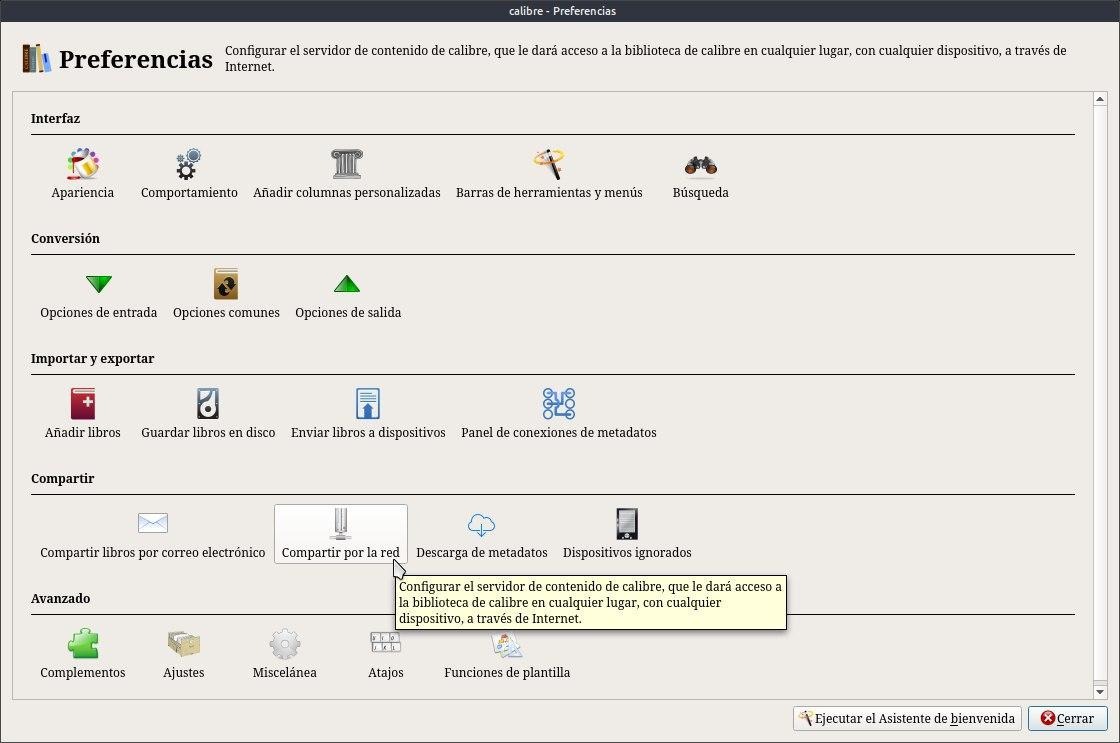Open Enviar libros a dispositivos icon
The image size is (1120, 743).
click(368, 404)
